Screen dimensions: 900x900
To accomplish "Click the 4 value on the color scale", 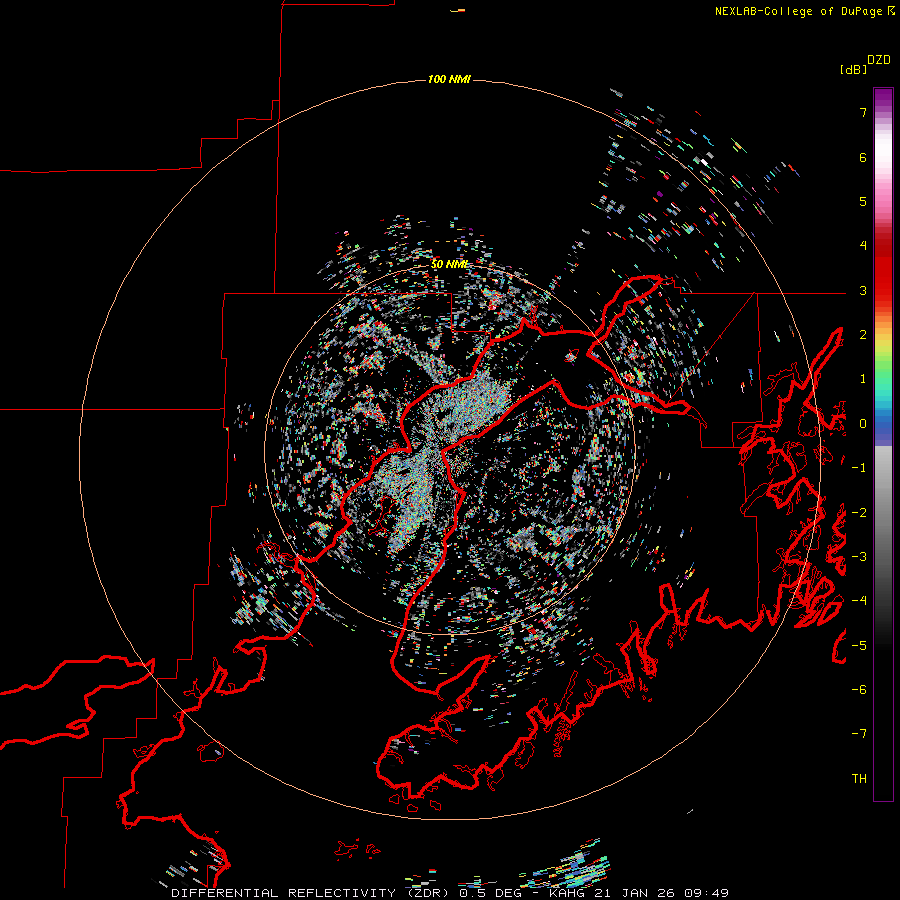I will 863,246.
